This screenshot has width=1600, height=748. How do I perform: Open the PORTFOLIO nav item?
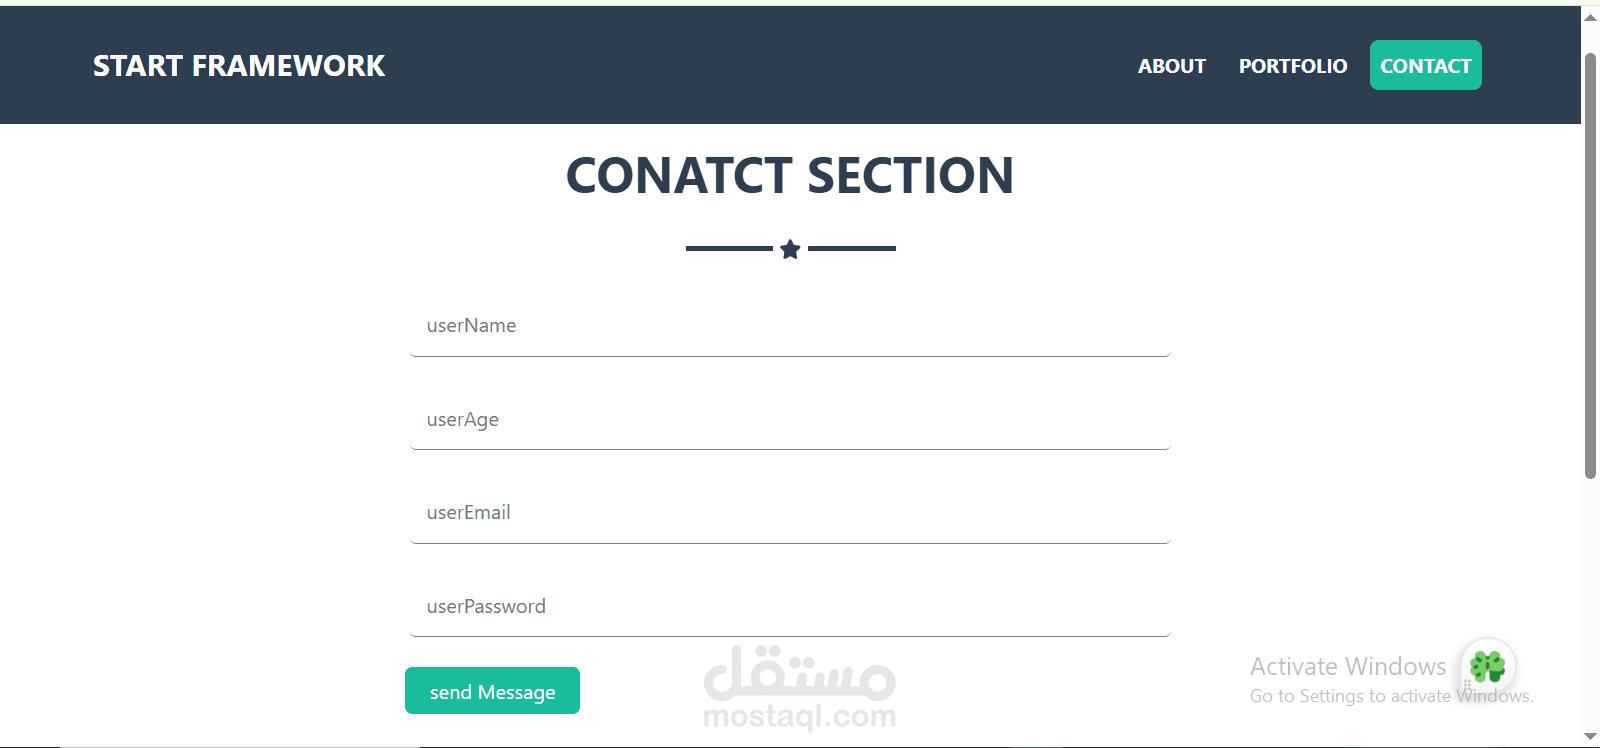(x=1292, y=66)
